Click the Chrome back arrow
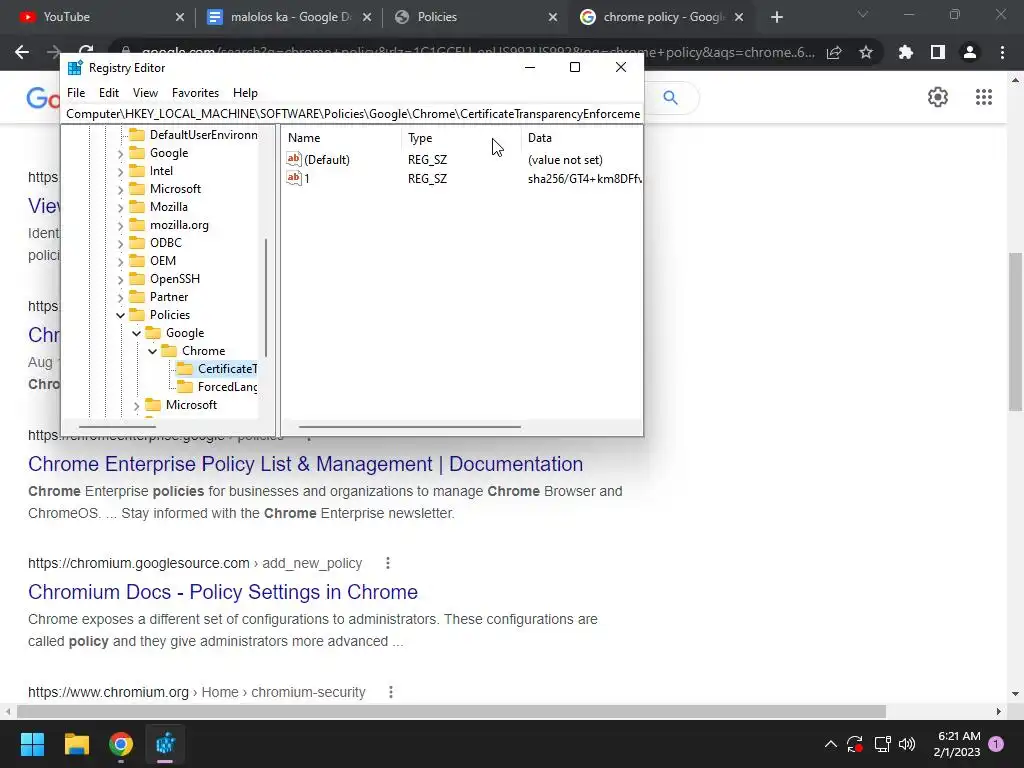 tap(22, 52)
